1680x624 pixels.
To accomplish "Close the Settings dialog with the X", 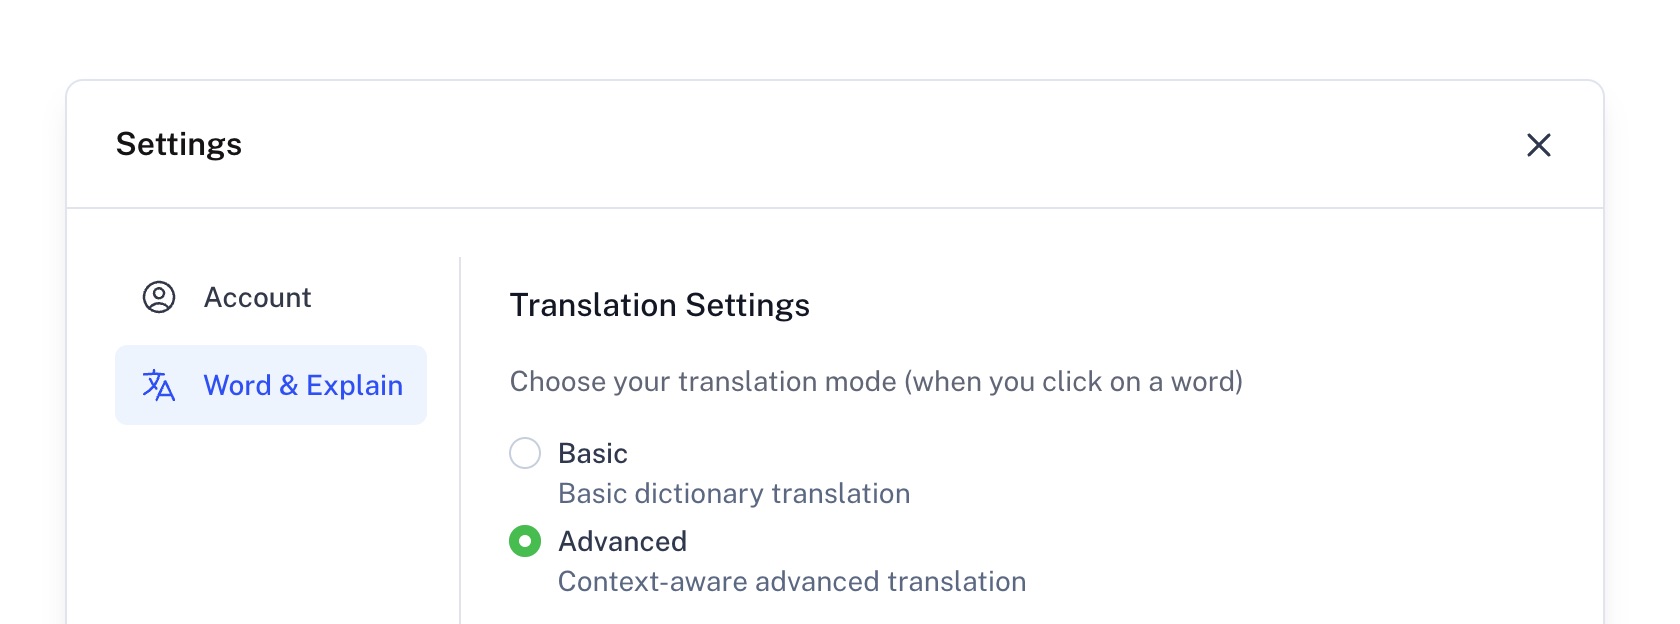I will pyautogui.click(x=1538, y=145).
